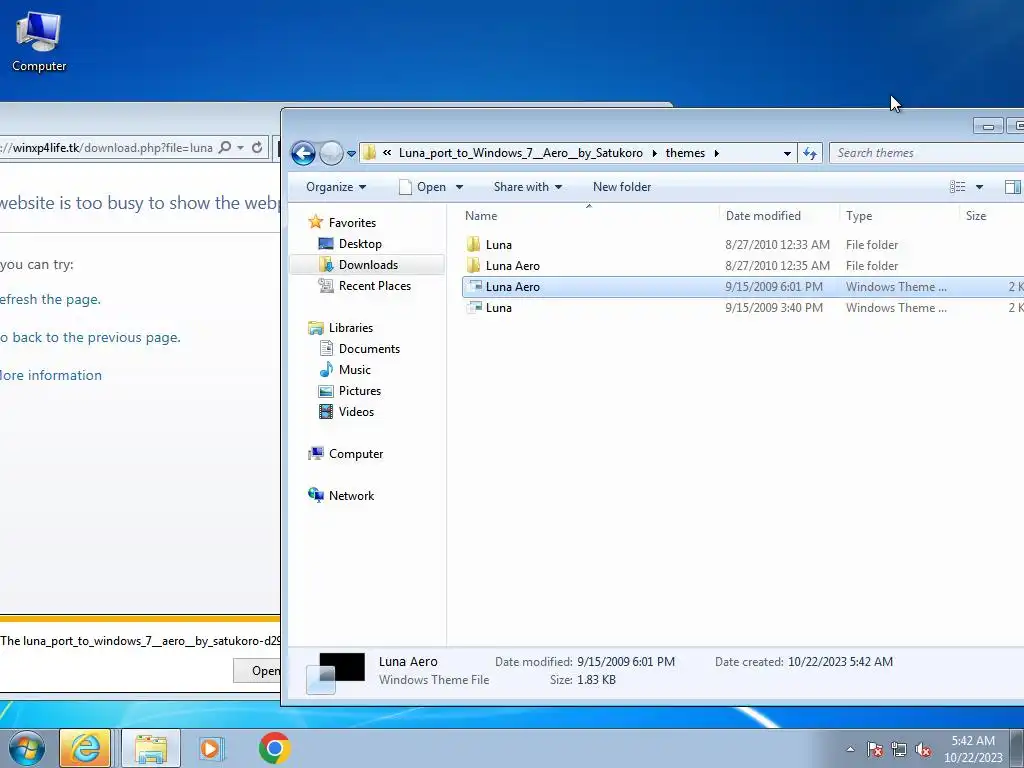The image size is (1024, 768).
Task: Expand the Open button dropdown arrow
Action: 459,187
